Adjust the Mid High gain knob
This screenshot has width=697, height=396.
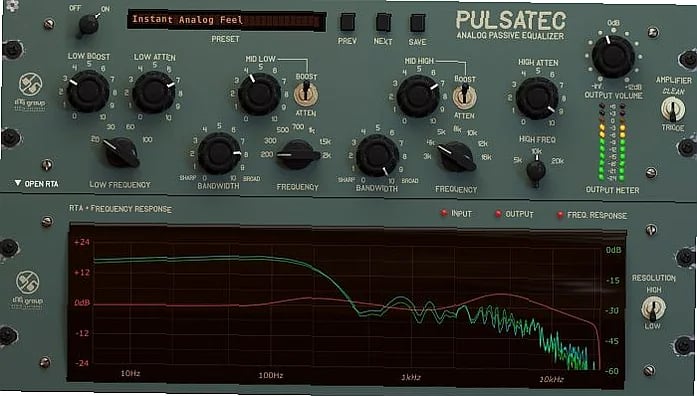[418, 96]
